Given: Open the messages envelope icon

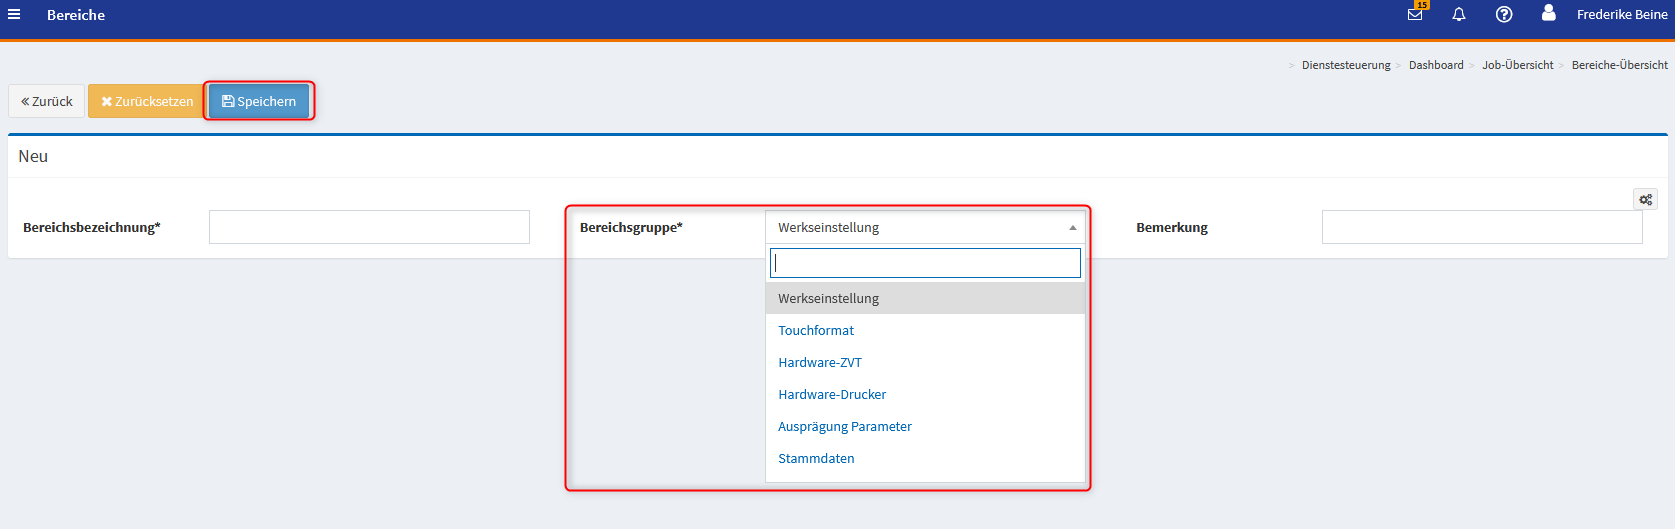Looking at the screenshot, I should [1415, 15].
